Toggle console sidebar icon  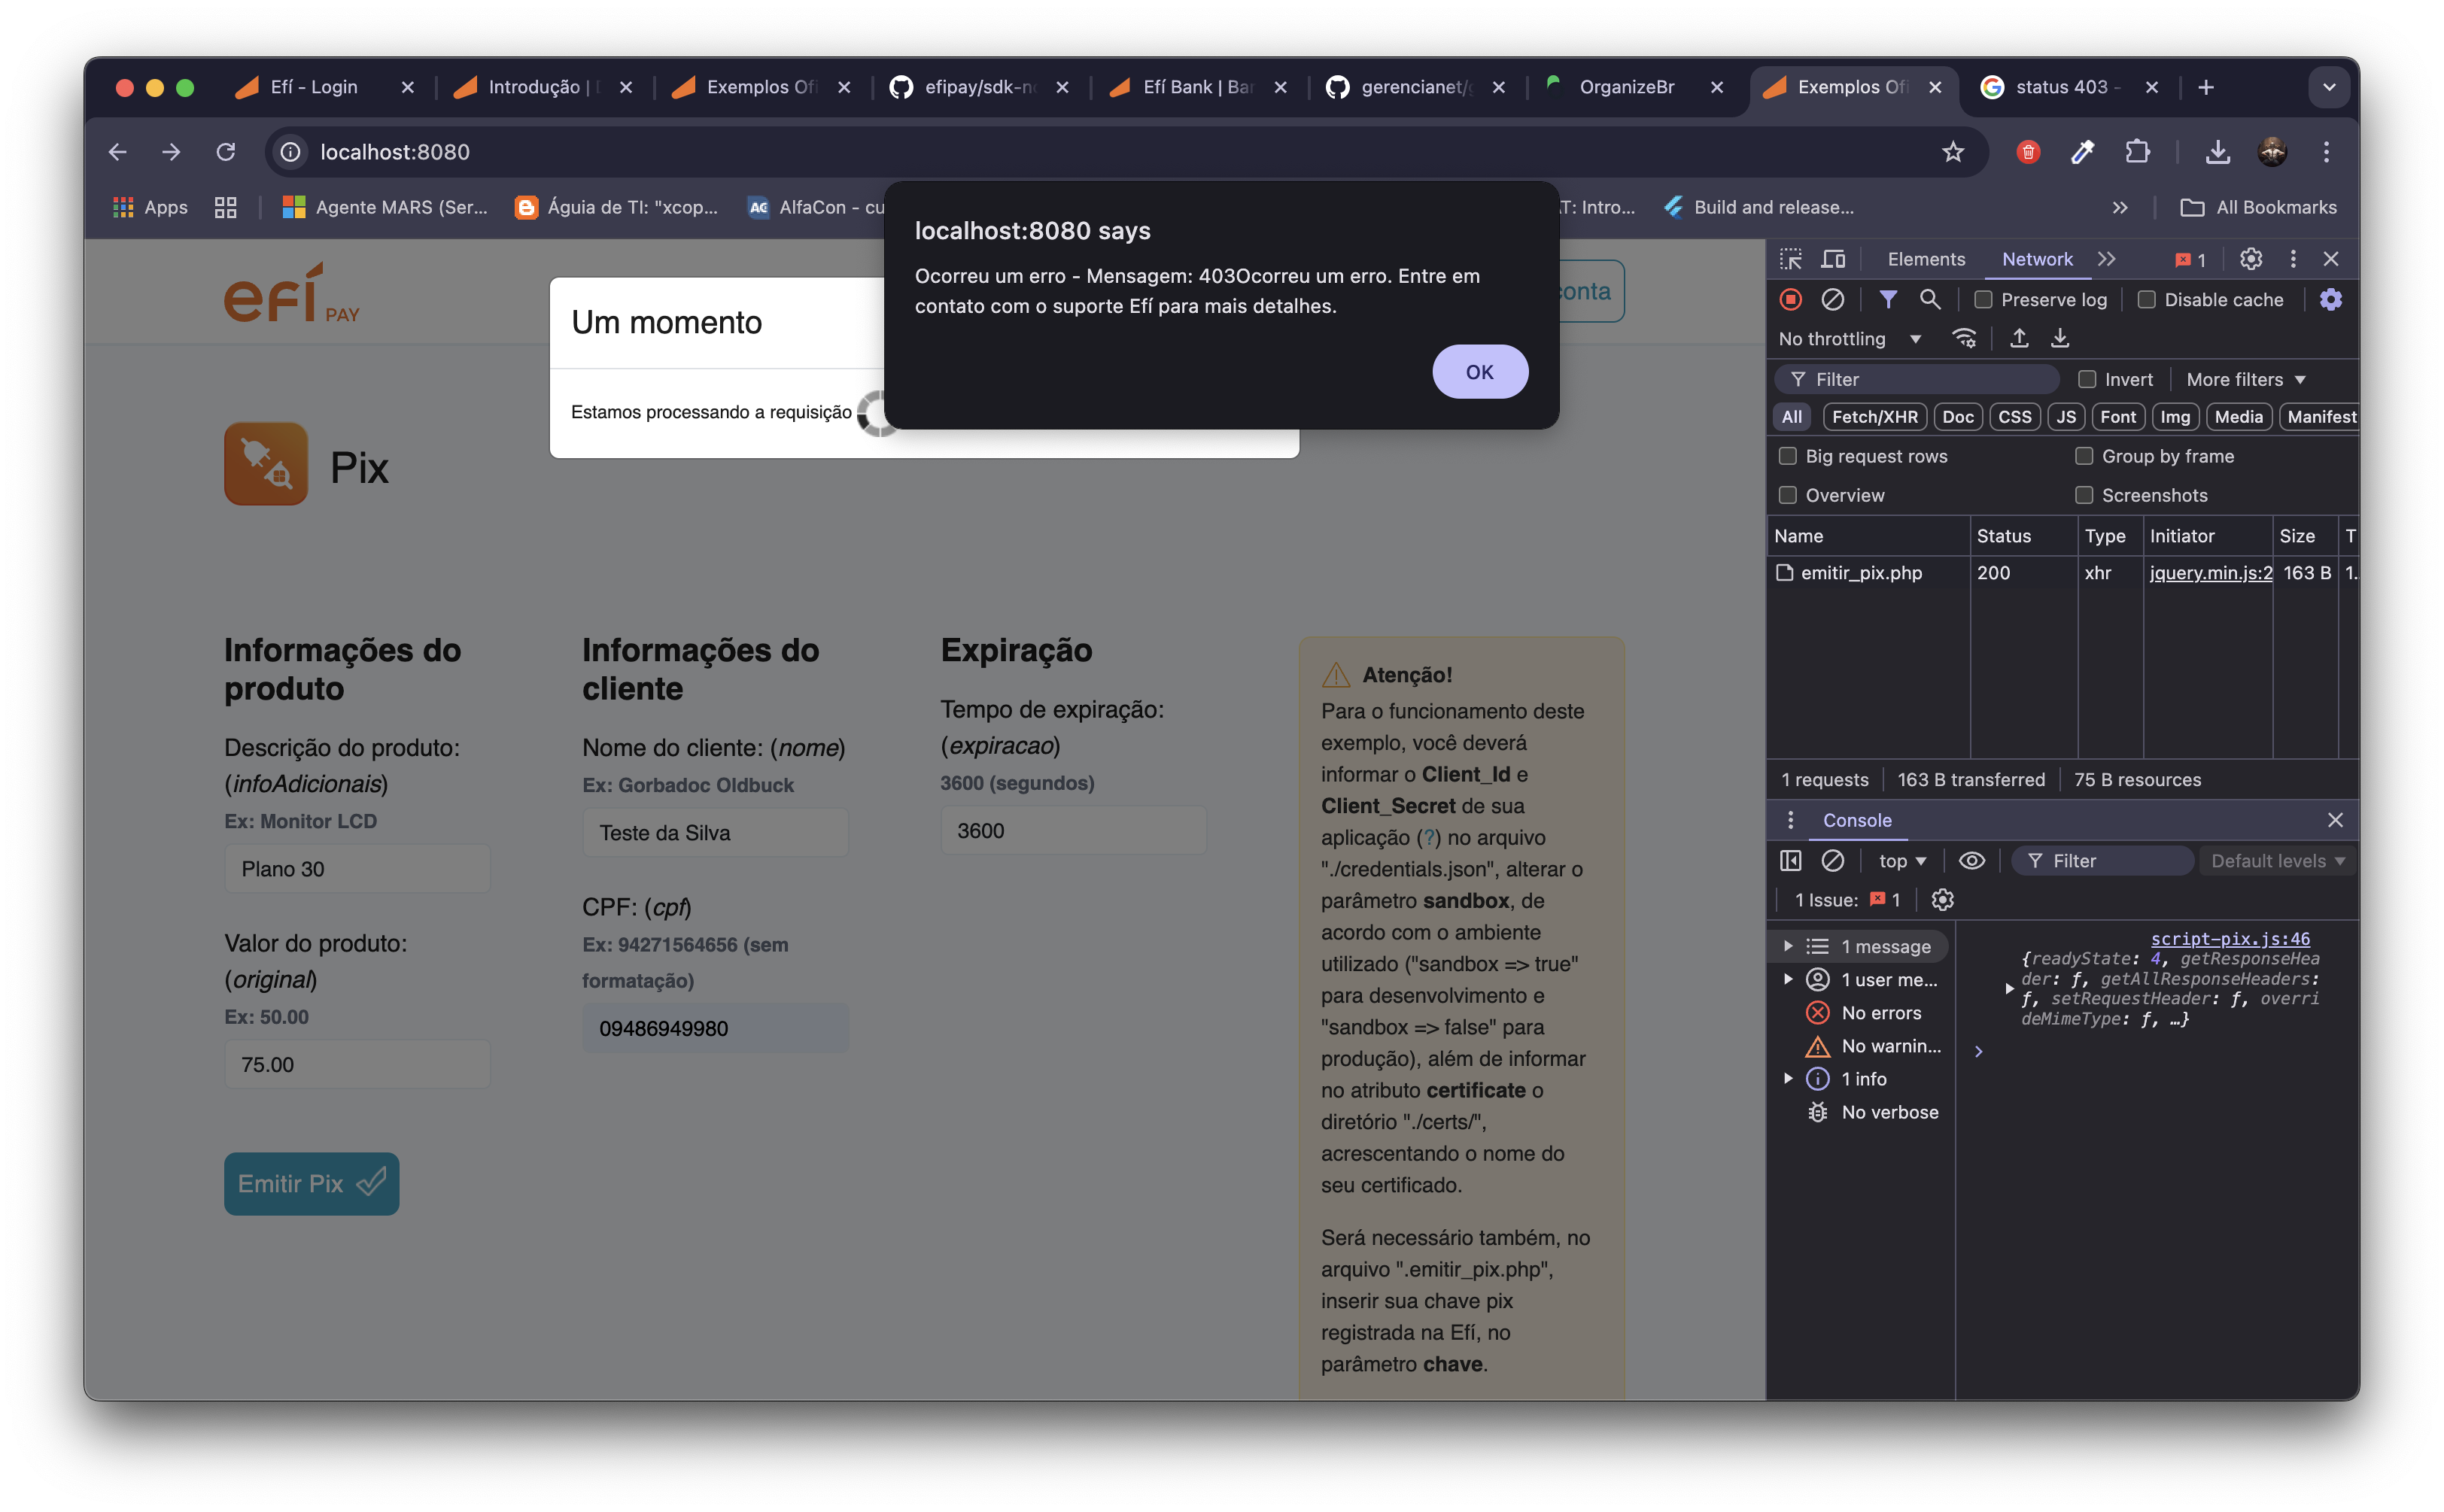point(1791,861)
